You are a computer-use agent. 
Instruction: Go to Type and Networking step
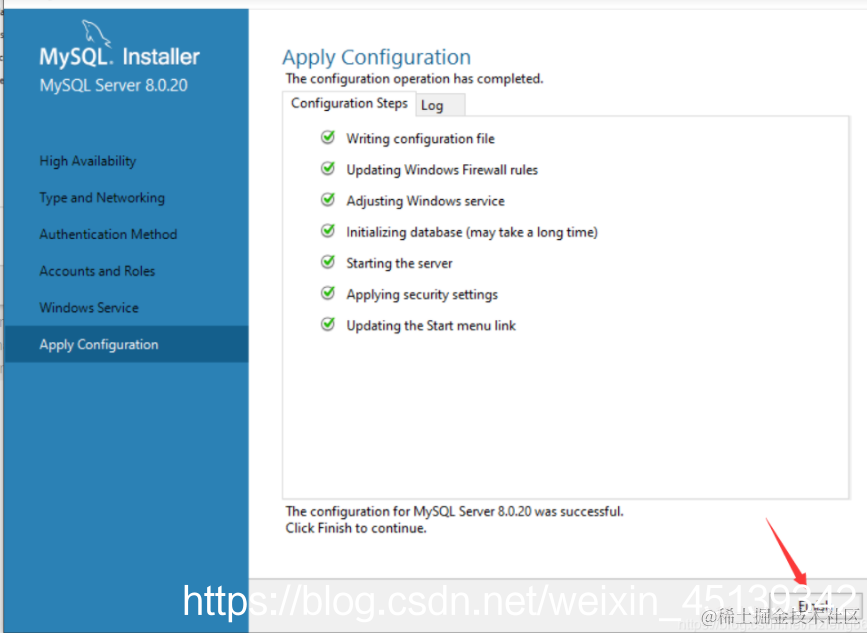click(102, 198)
